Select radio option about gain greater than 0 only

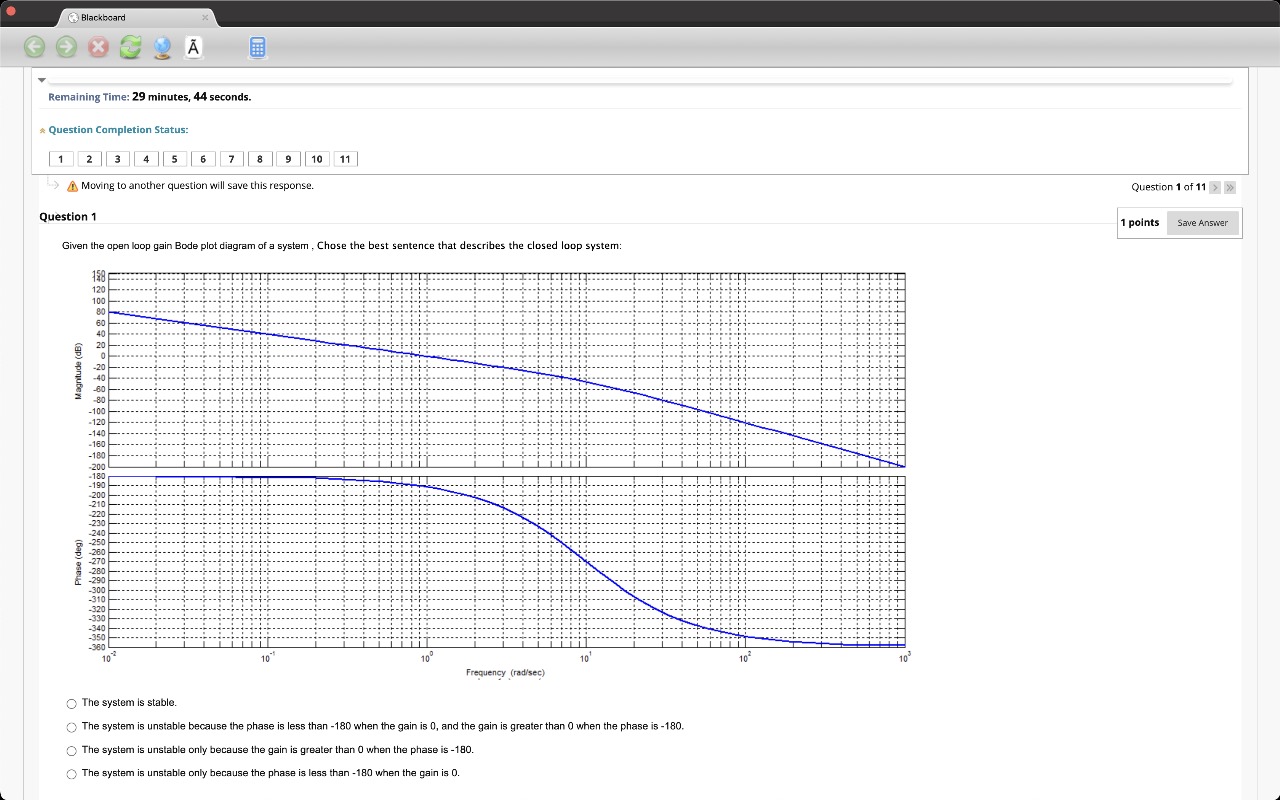(71, 750)
